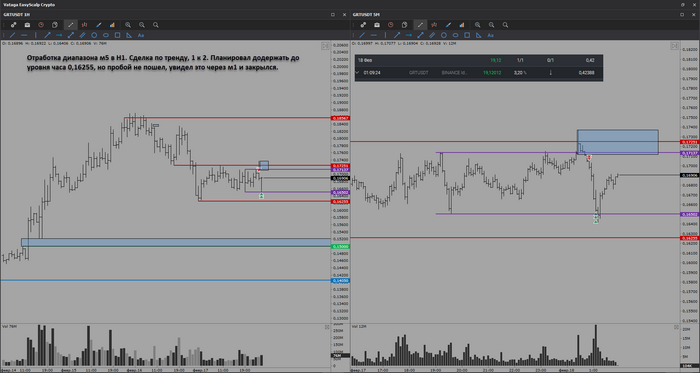Select the circle tool in 1H panel
Viewport: 700px width, 373px height.
[94, 35]
